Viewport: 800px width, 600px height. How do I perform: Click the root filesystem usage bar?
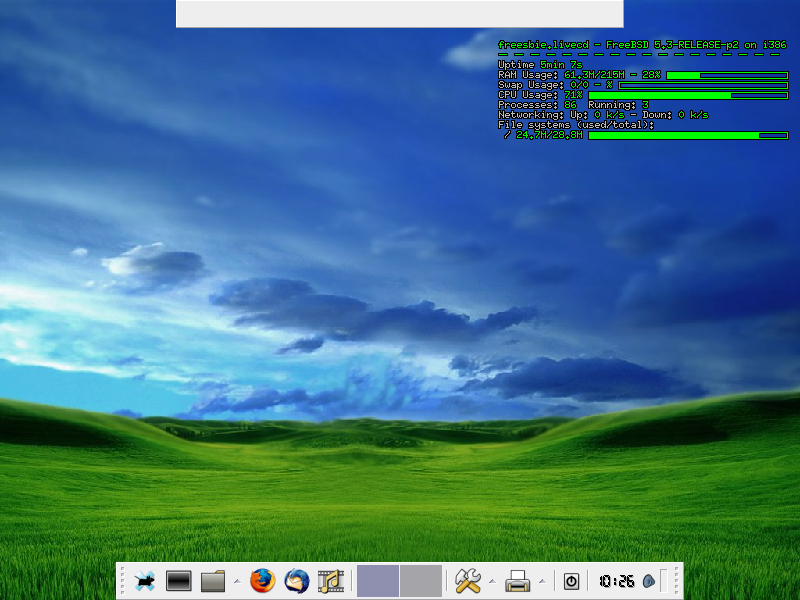click(688, 136)
